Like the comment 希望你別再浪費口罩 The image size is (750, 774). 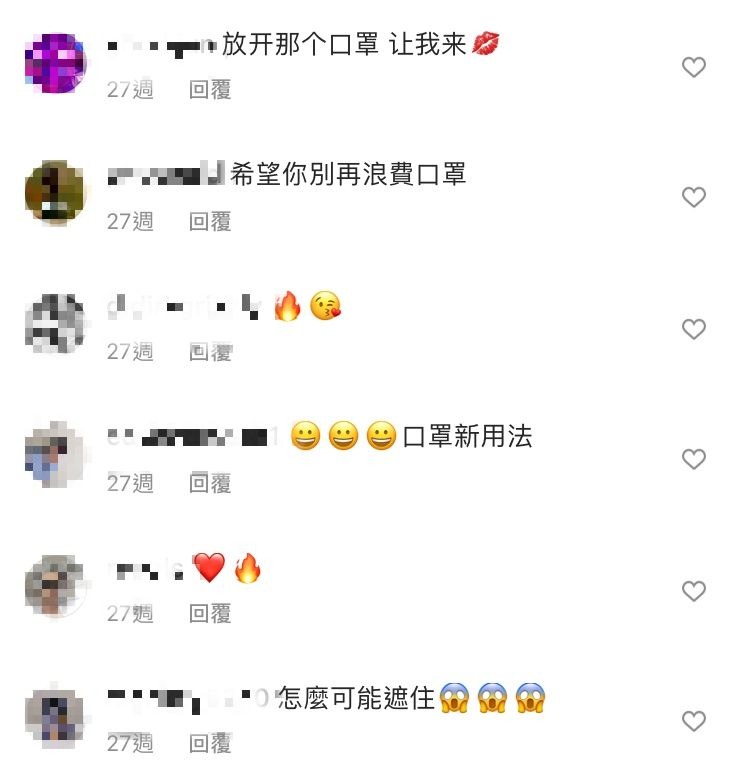pos(693,197)
